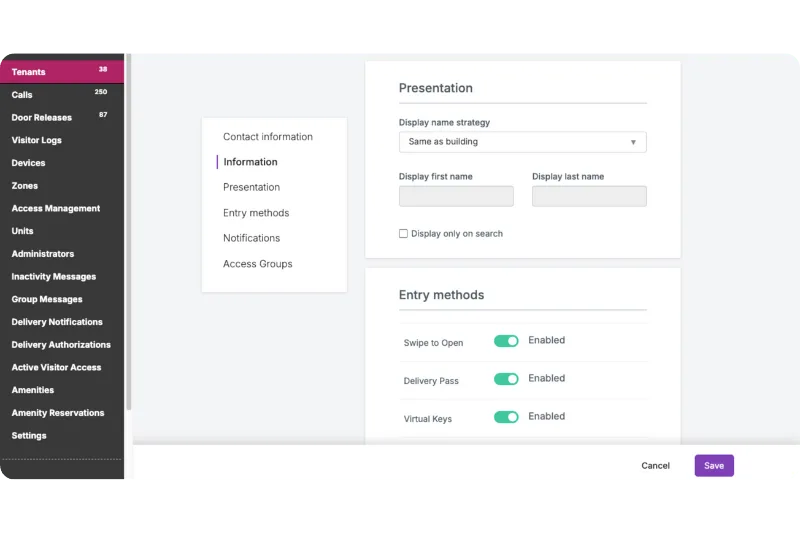Viewport: 800px width, 533px height.
Task: Jump to Contact information section
Action: [x=268, y=137]
